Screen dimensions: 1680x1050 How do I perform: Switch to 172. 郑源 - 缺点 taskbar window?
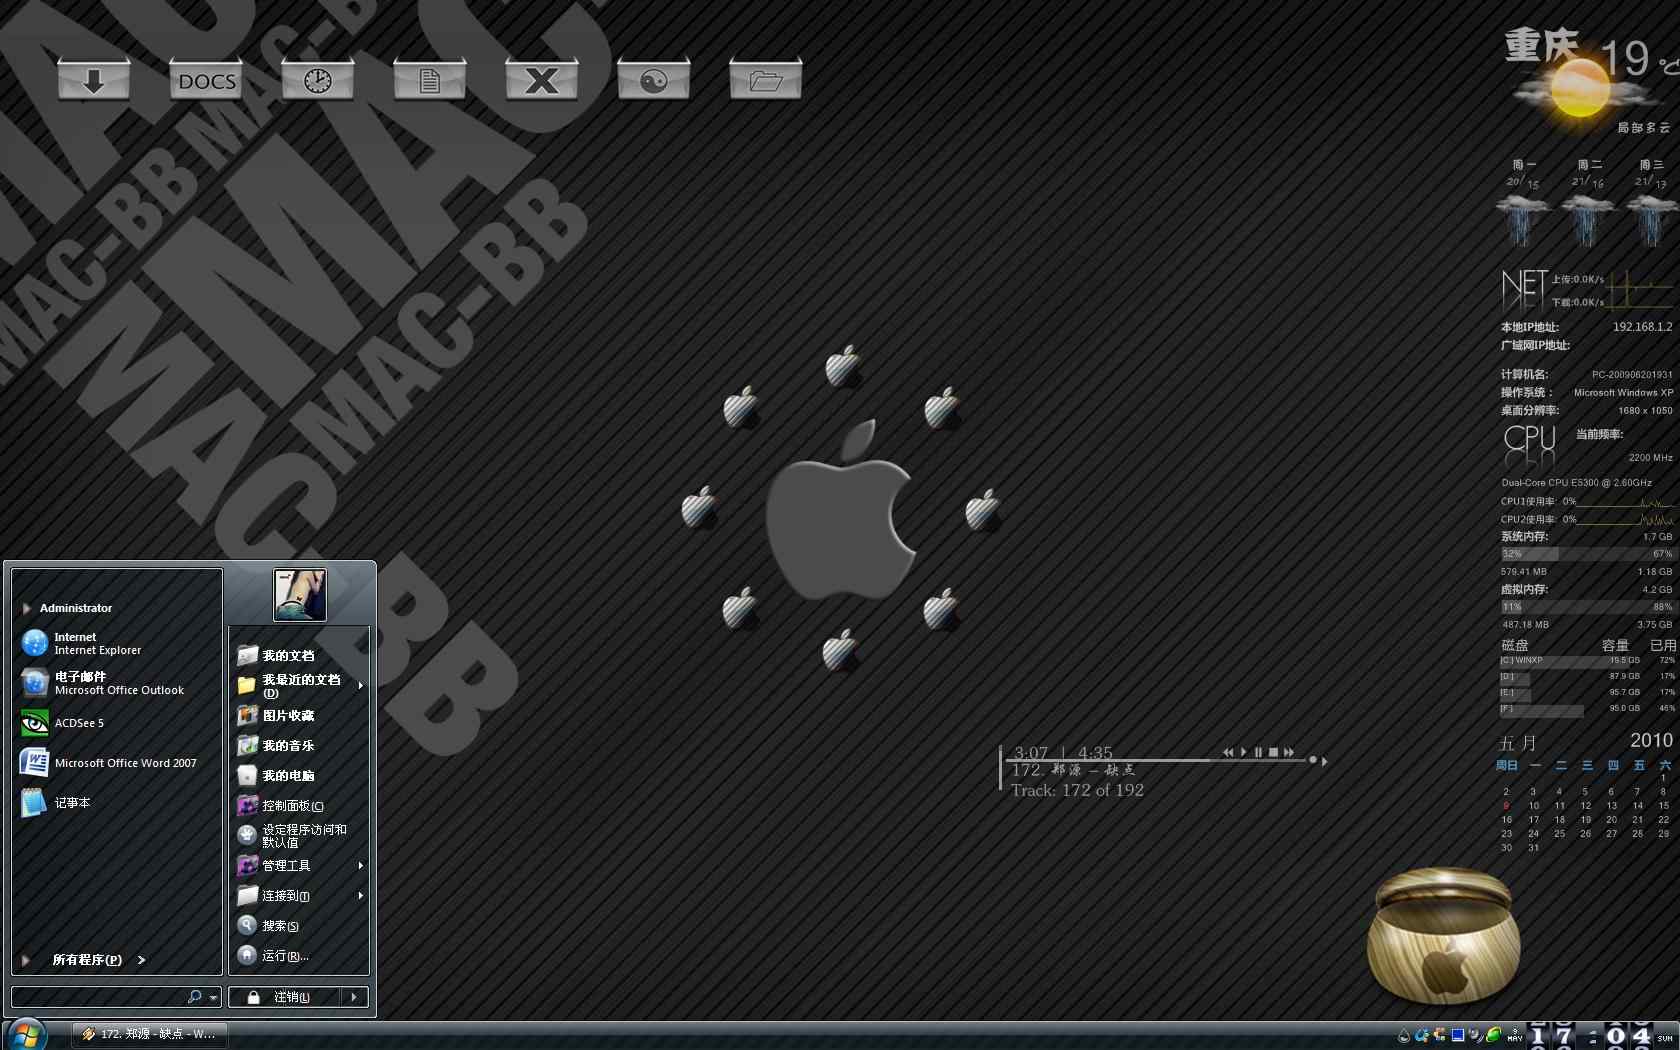pos(150,1034)
